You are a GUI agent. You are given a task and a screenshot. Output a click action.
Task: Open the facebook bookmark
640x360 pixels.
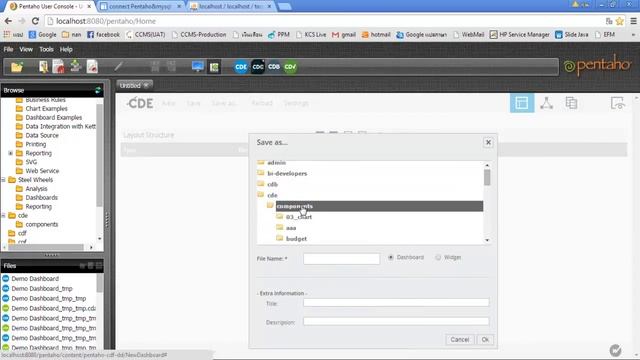104,35
